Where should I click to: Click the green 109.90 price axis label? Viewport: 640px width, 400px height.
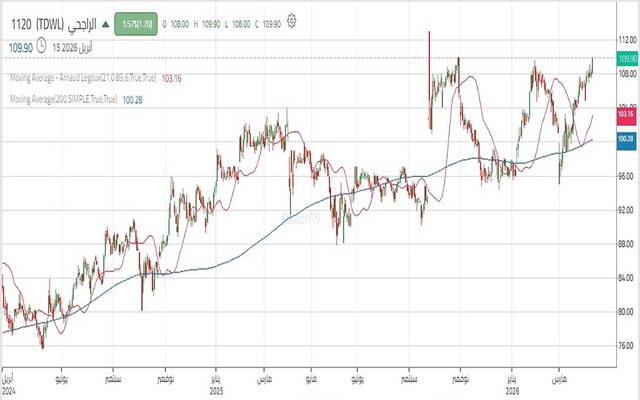[627, 59]
